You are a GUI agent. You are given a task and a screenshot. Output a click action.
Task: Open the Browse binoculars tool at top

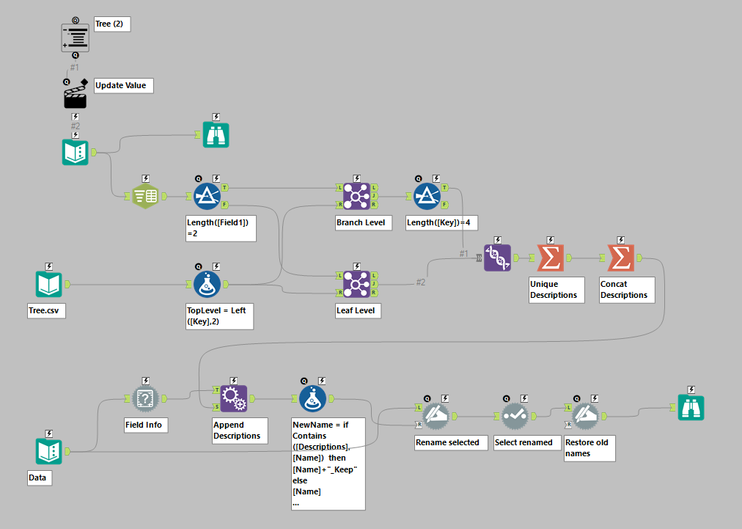click(x=216, y=135)
